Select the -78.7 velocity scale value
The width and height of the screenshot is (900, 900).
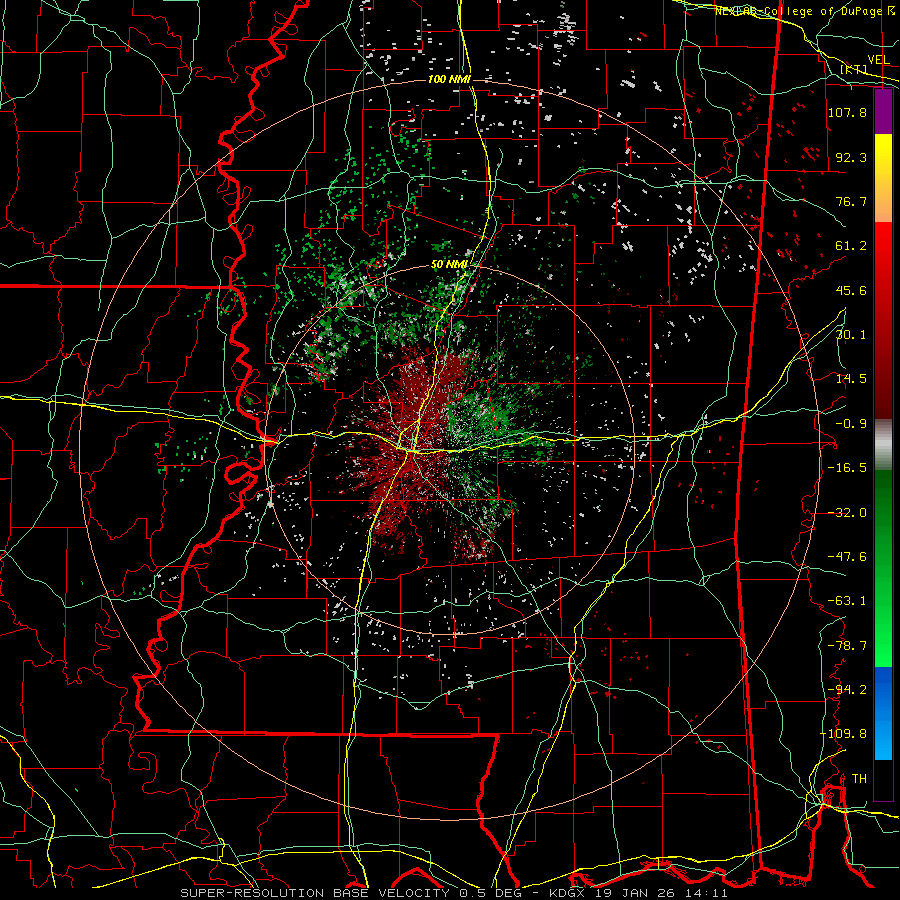[x=847, y=646]
